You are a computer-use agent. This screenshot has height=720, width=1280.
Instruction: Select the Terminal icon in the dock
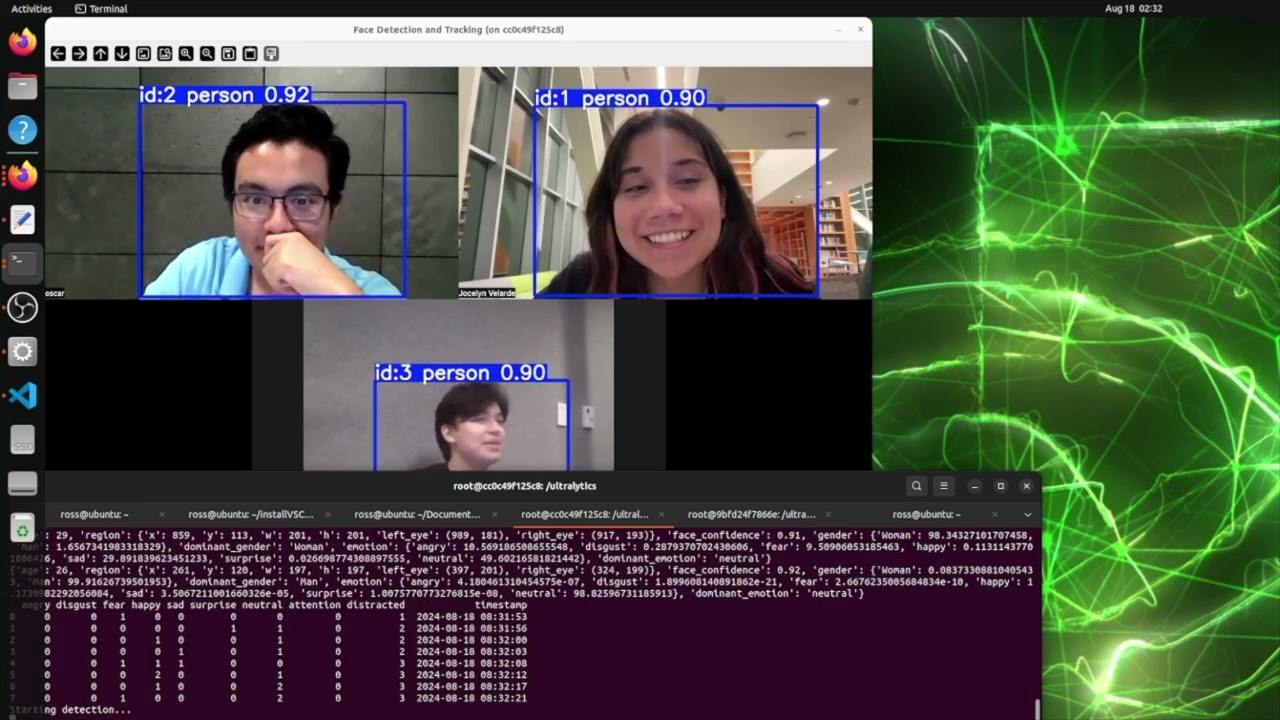point(22,263)
